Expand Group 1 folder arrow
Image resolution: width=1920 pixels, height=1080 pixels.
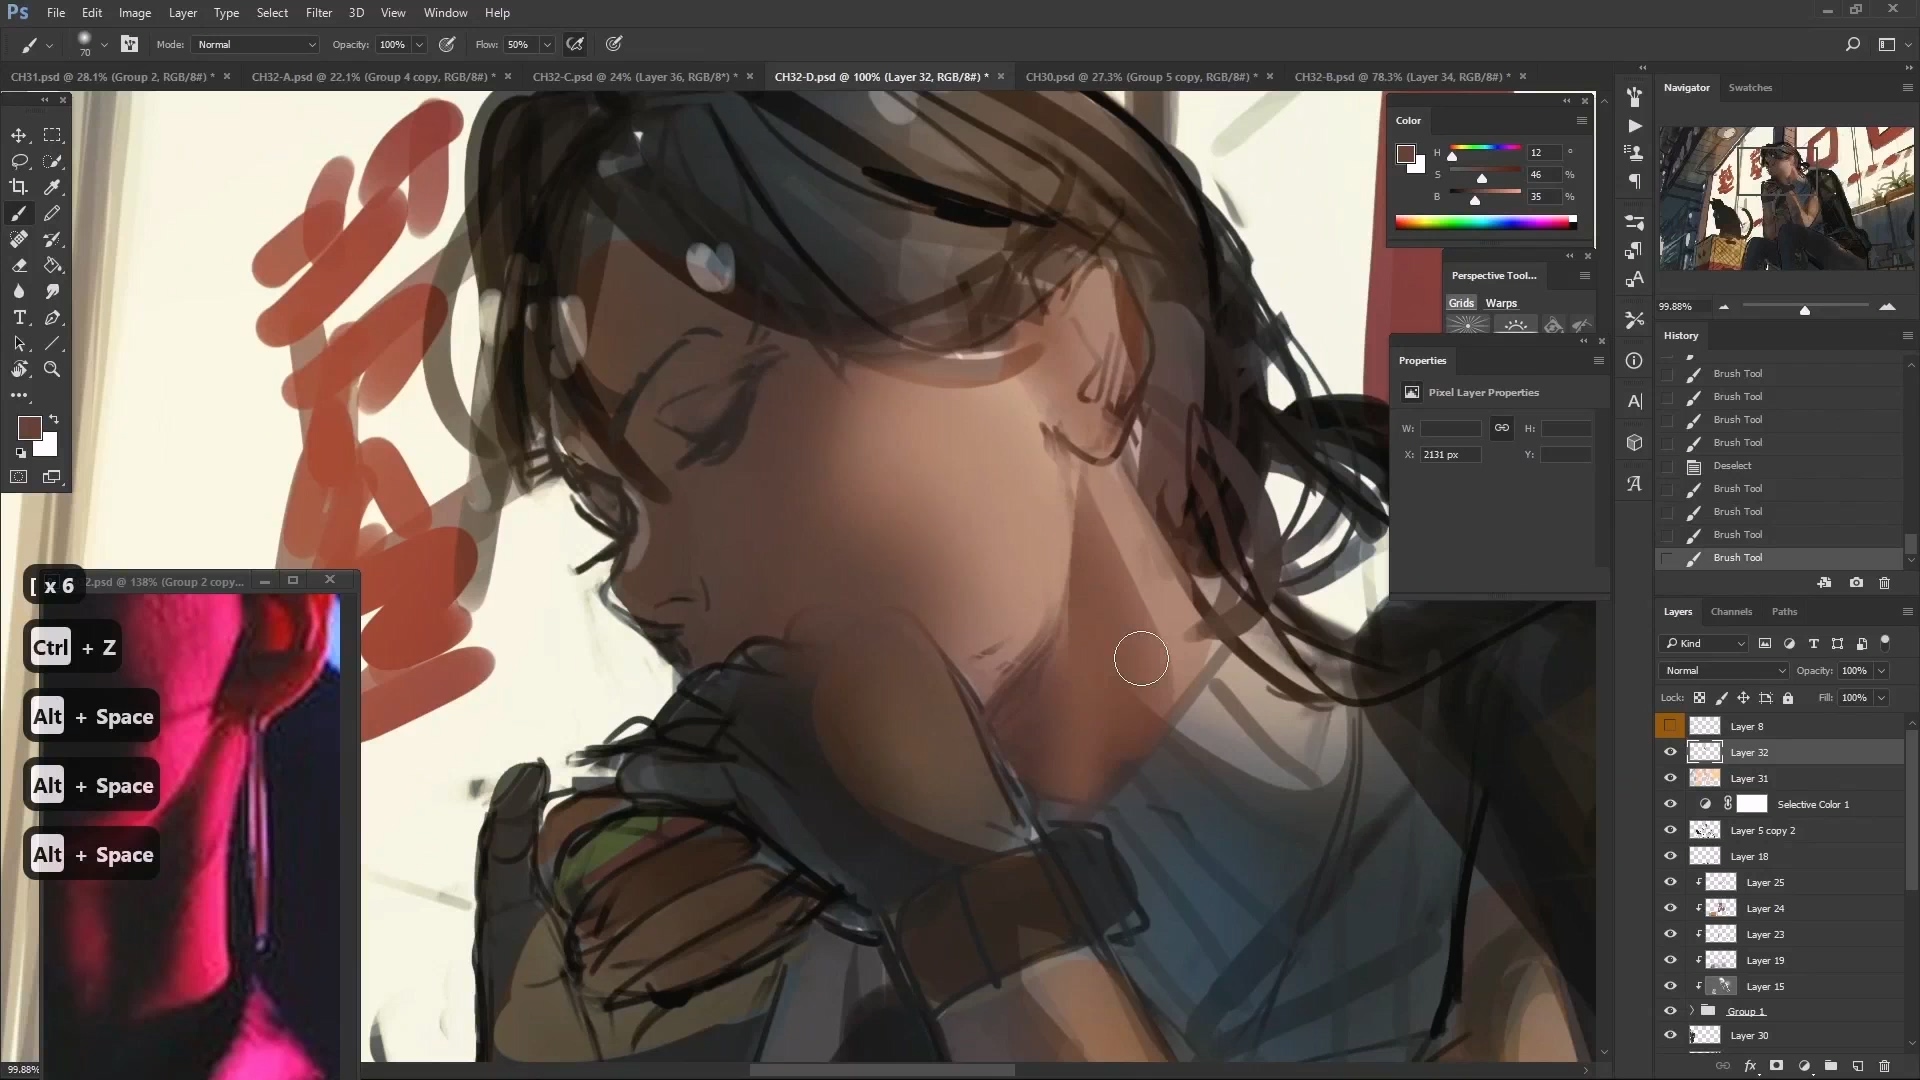coord(1692,1011)
